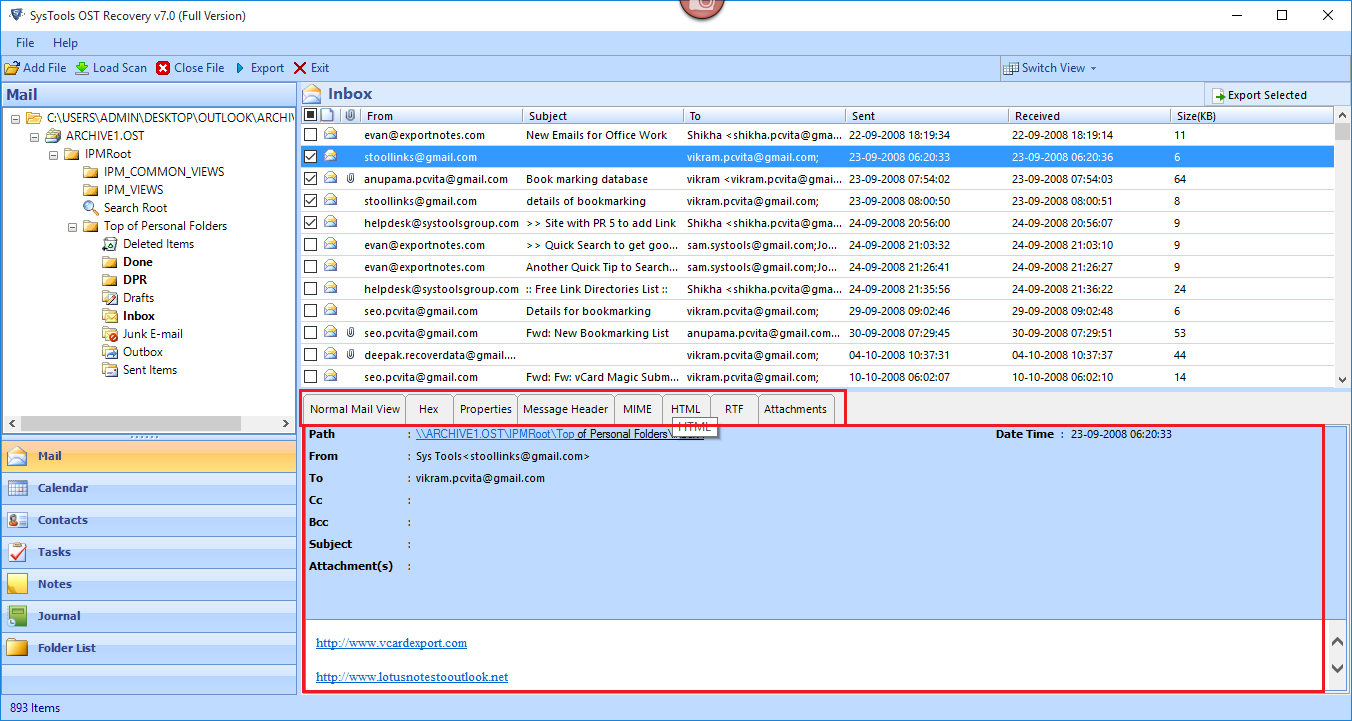Collapse the ARCHIVE1.OST tree node
This screenshot has width=1352, height=721.
click(35, 136)
